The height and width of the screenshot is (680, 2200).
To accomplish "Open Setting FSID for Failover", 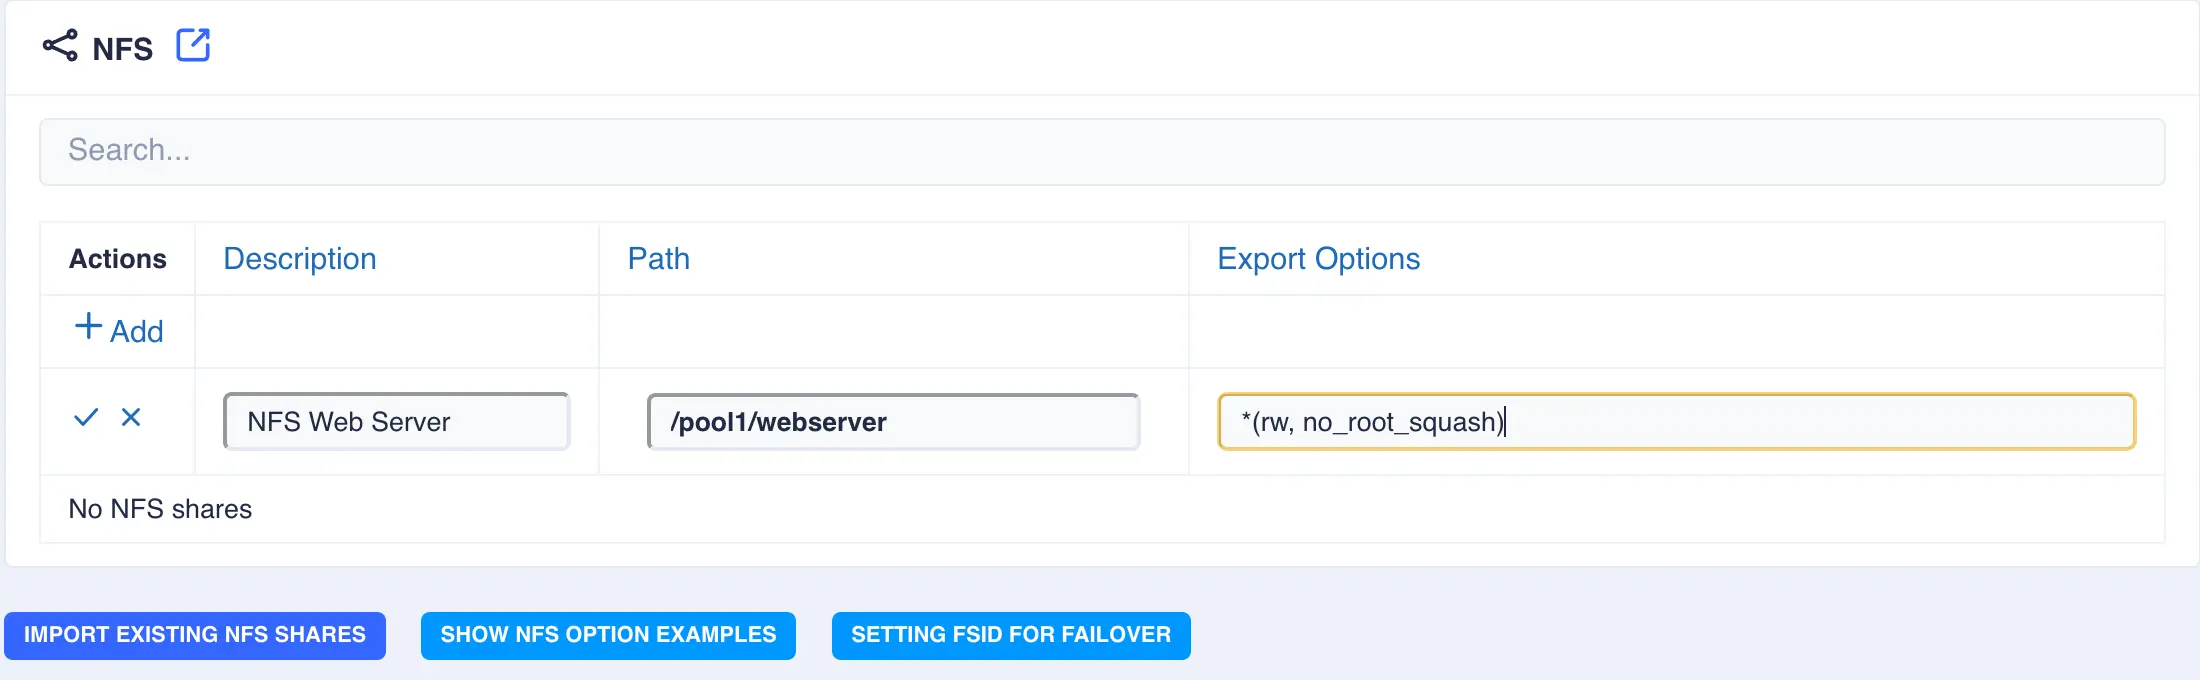I will coord(1010,635).
